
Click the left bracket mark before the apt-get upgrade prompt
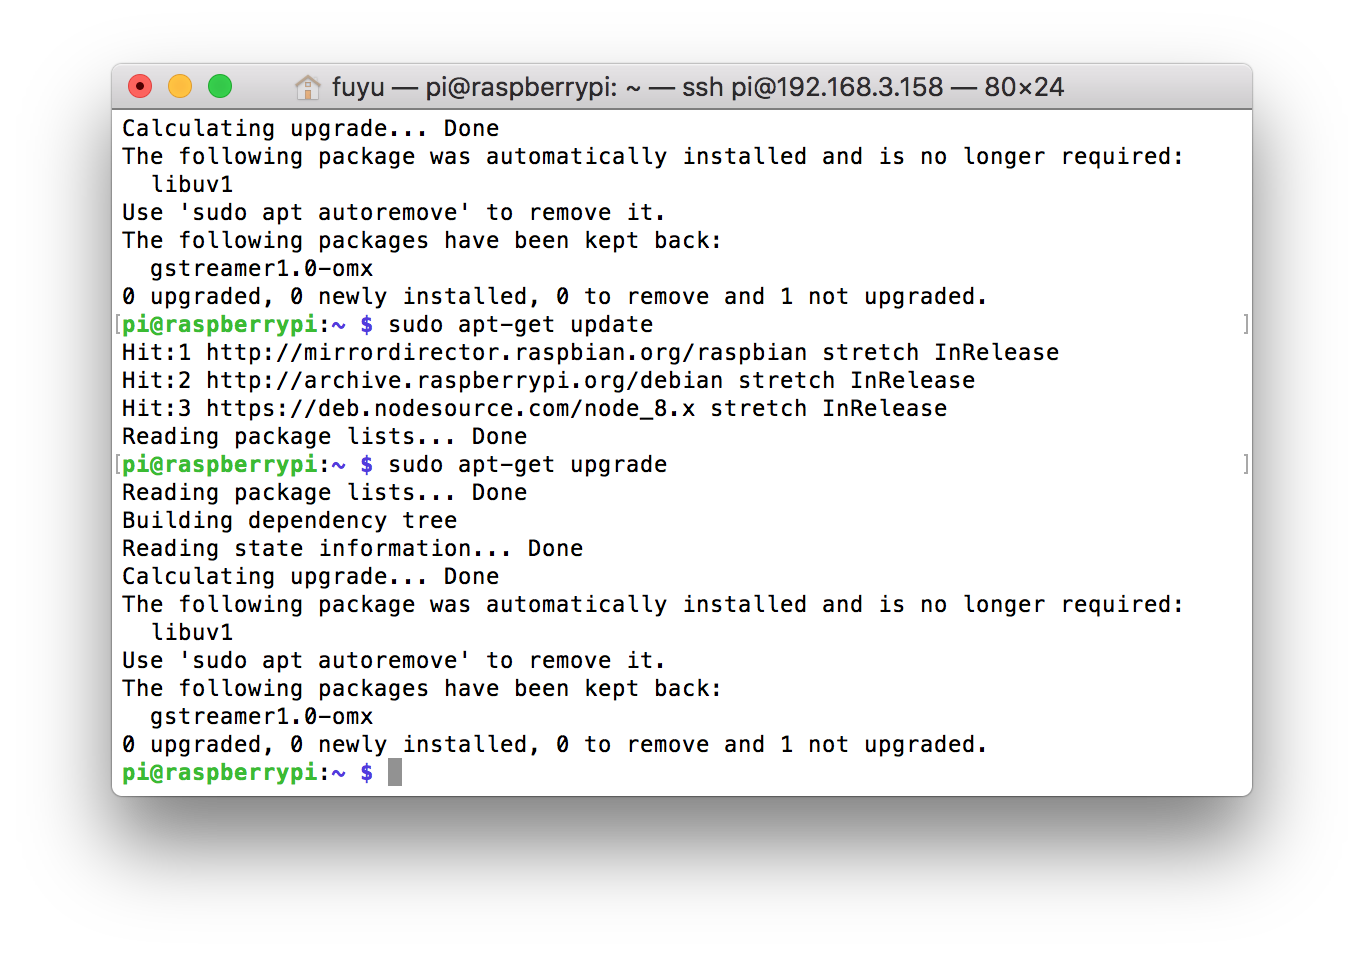[x=118, y=464]
